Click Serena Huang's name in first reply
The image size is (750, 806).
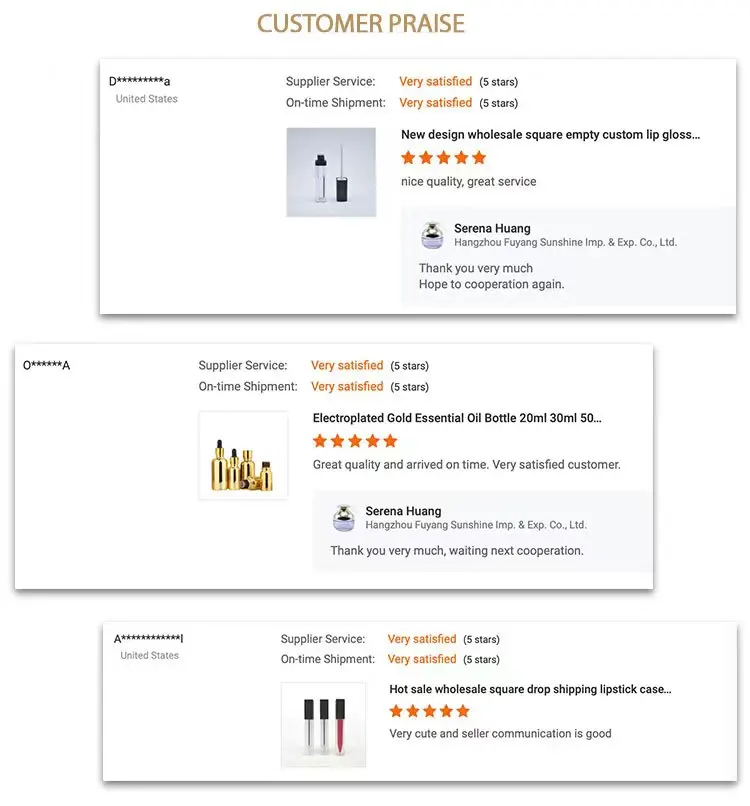(x=492, y=228)
